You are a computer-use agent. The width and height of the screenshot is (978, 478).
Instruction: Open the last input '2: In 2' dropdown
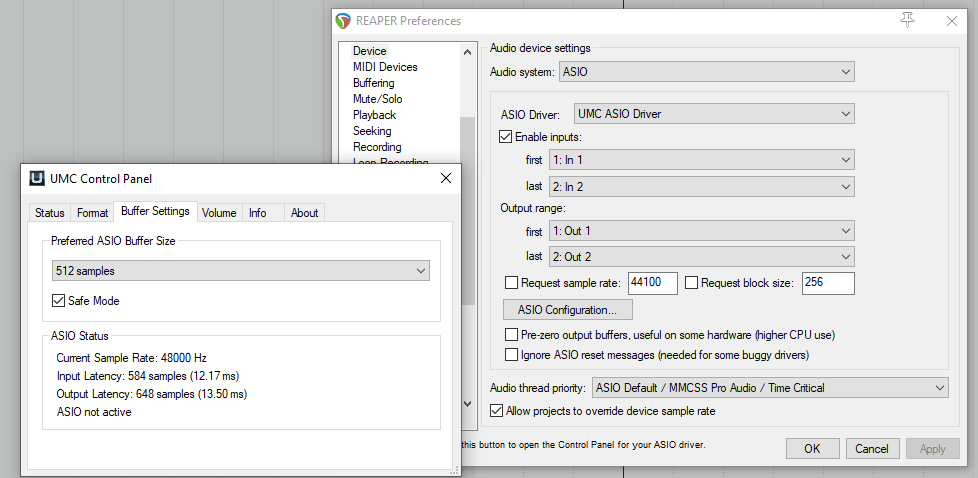click(702, 187)
